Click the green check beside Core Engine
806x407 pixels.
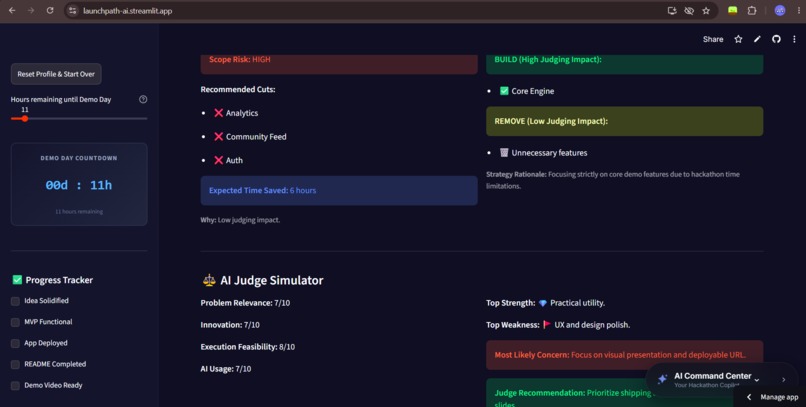point(504,90)
